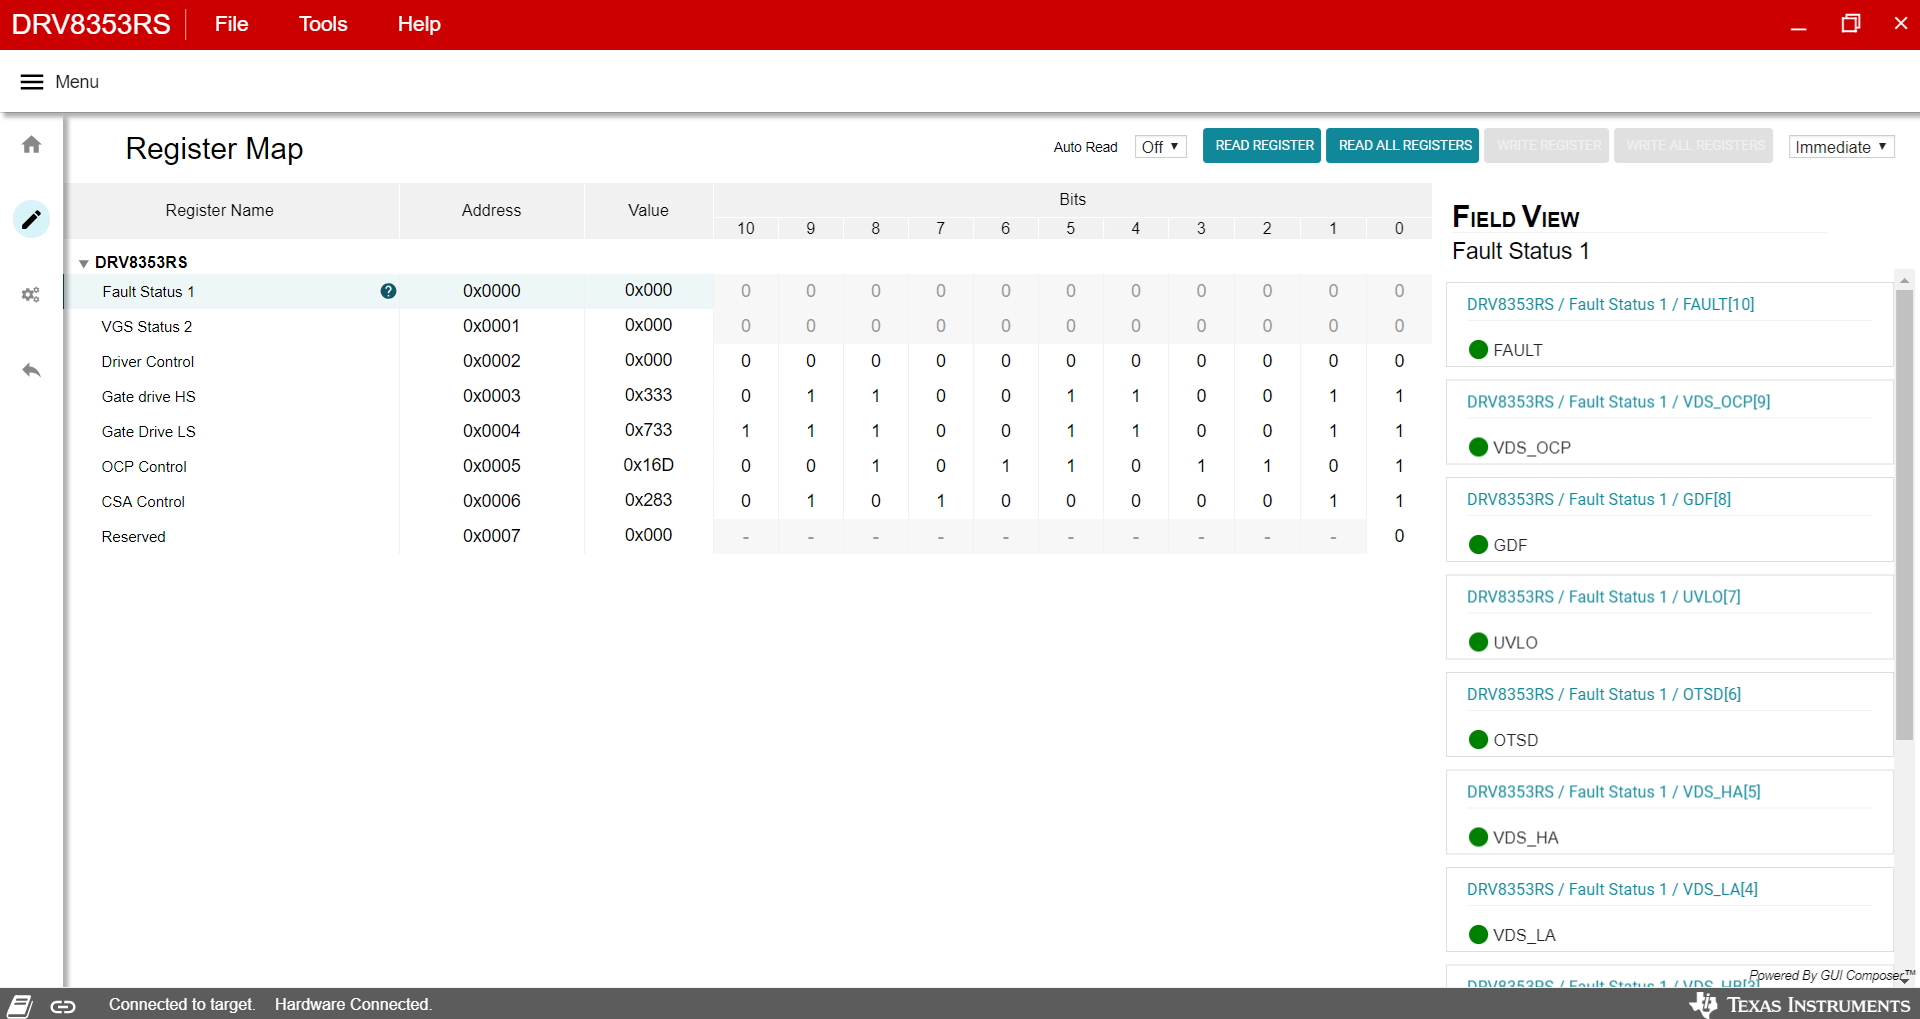Open the gears settings icon in sidebar
Screen dimensions: 1920x1019
(x=32, y=295)
